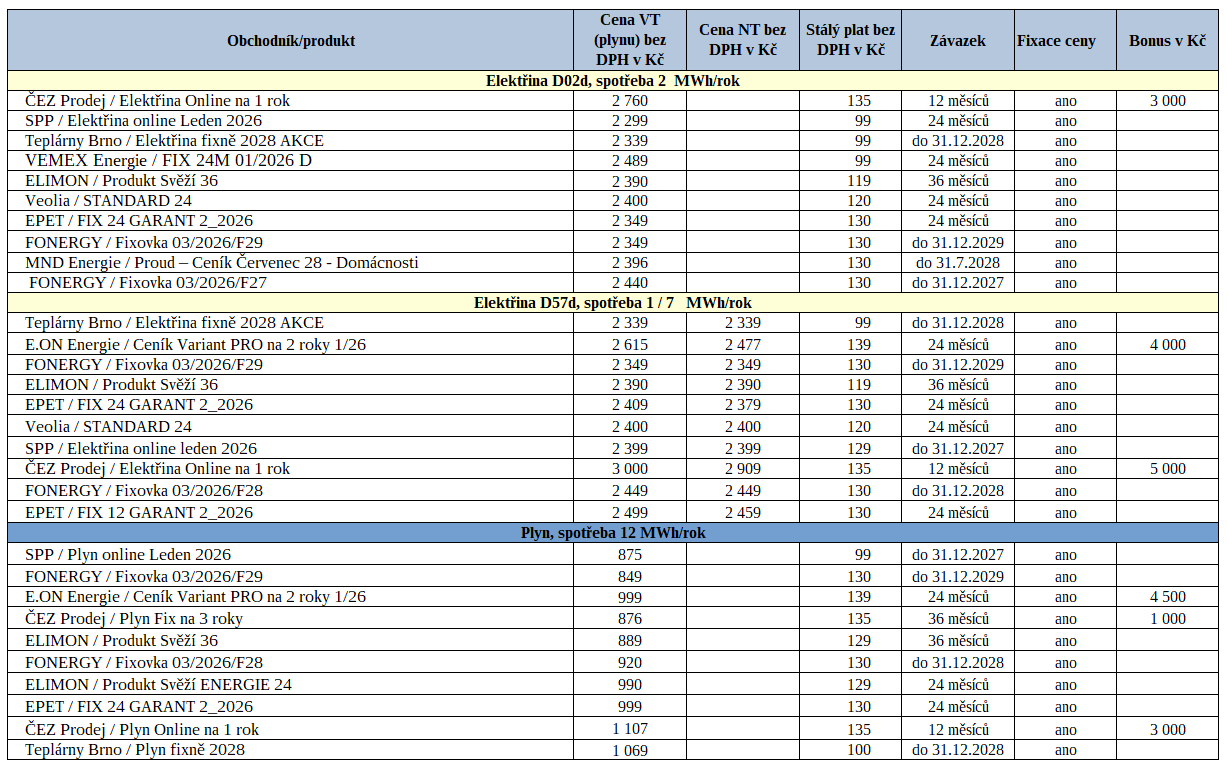Select the 4 500 bonus cell in Plyn
The width and height of the screenshot is (1227, 764).
point(1167,597)
